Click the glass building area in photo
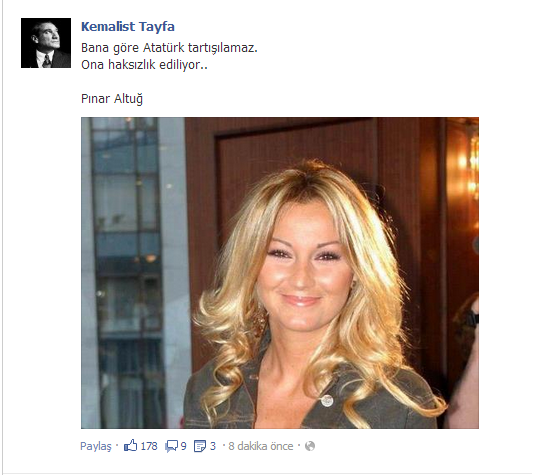The image size is (542, 475). 128,270
